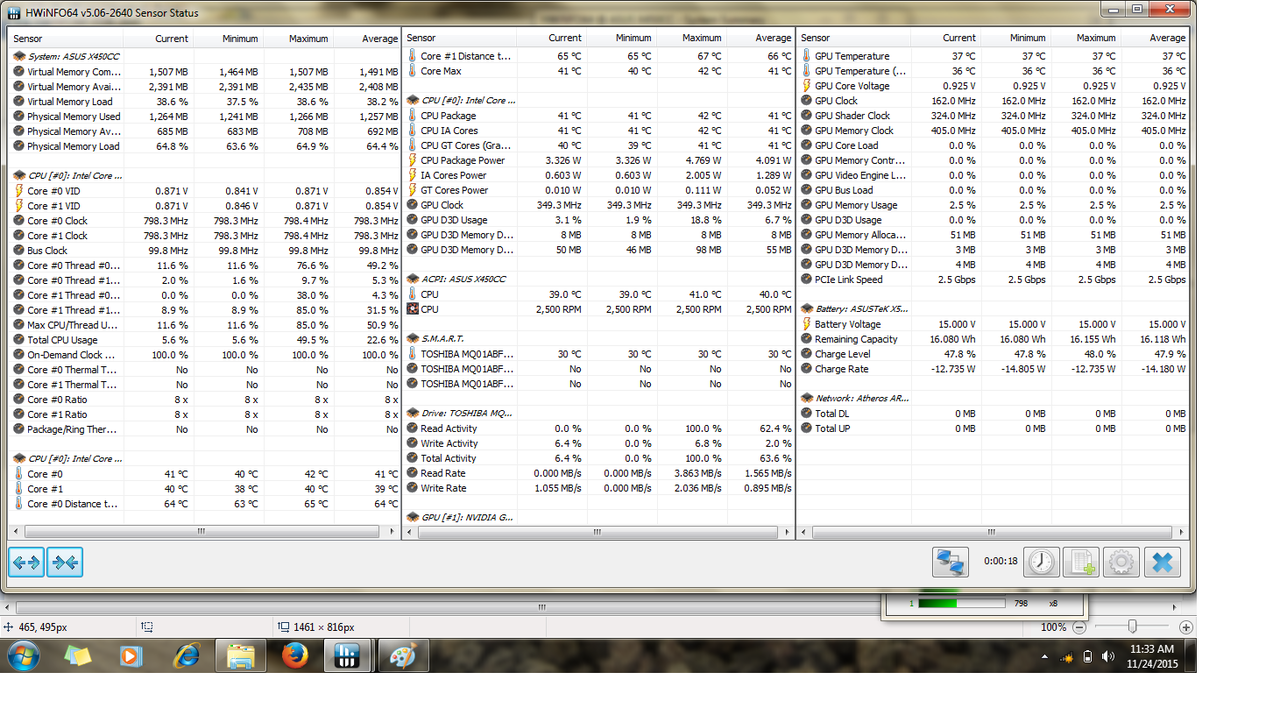Click Minimum column header in middle pane
1280x715 pixels.
click(621, 38)
